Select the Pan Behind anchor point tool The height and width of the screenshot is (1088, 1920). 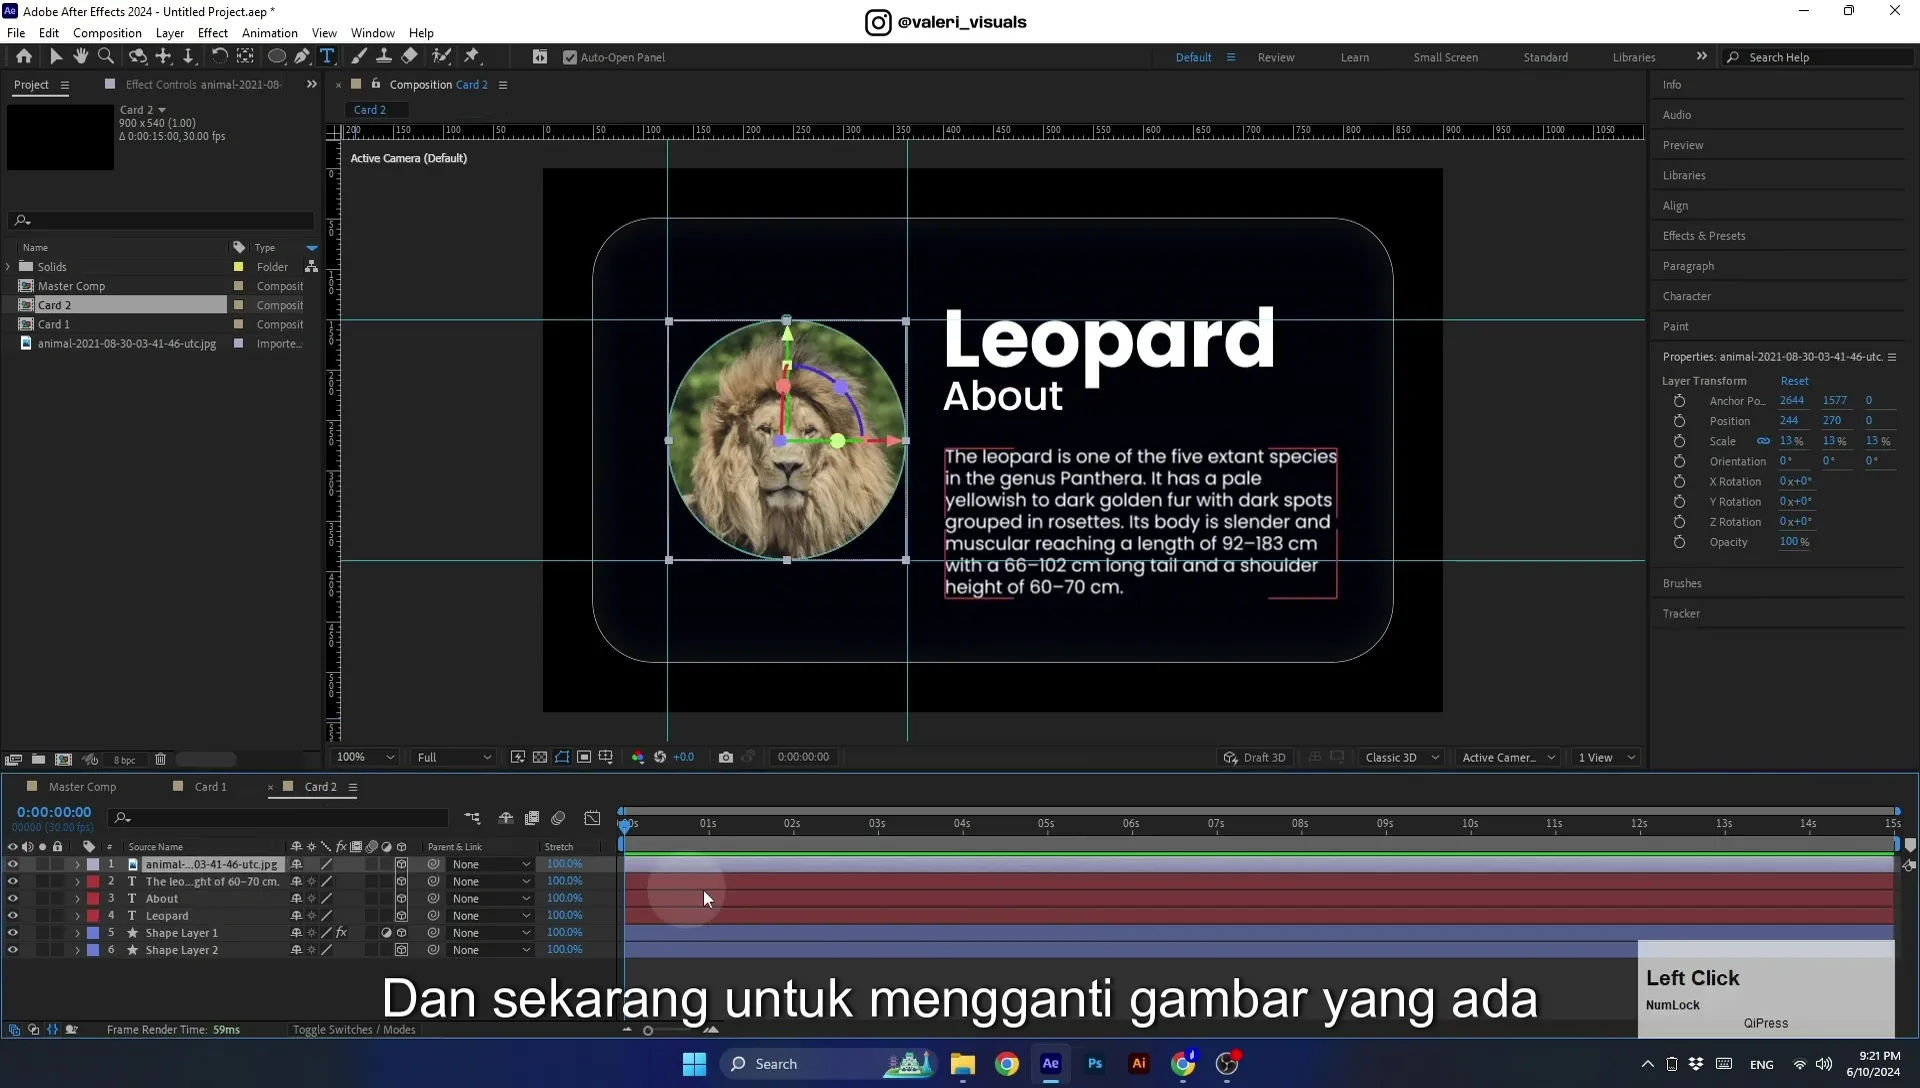click(245, 57)
